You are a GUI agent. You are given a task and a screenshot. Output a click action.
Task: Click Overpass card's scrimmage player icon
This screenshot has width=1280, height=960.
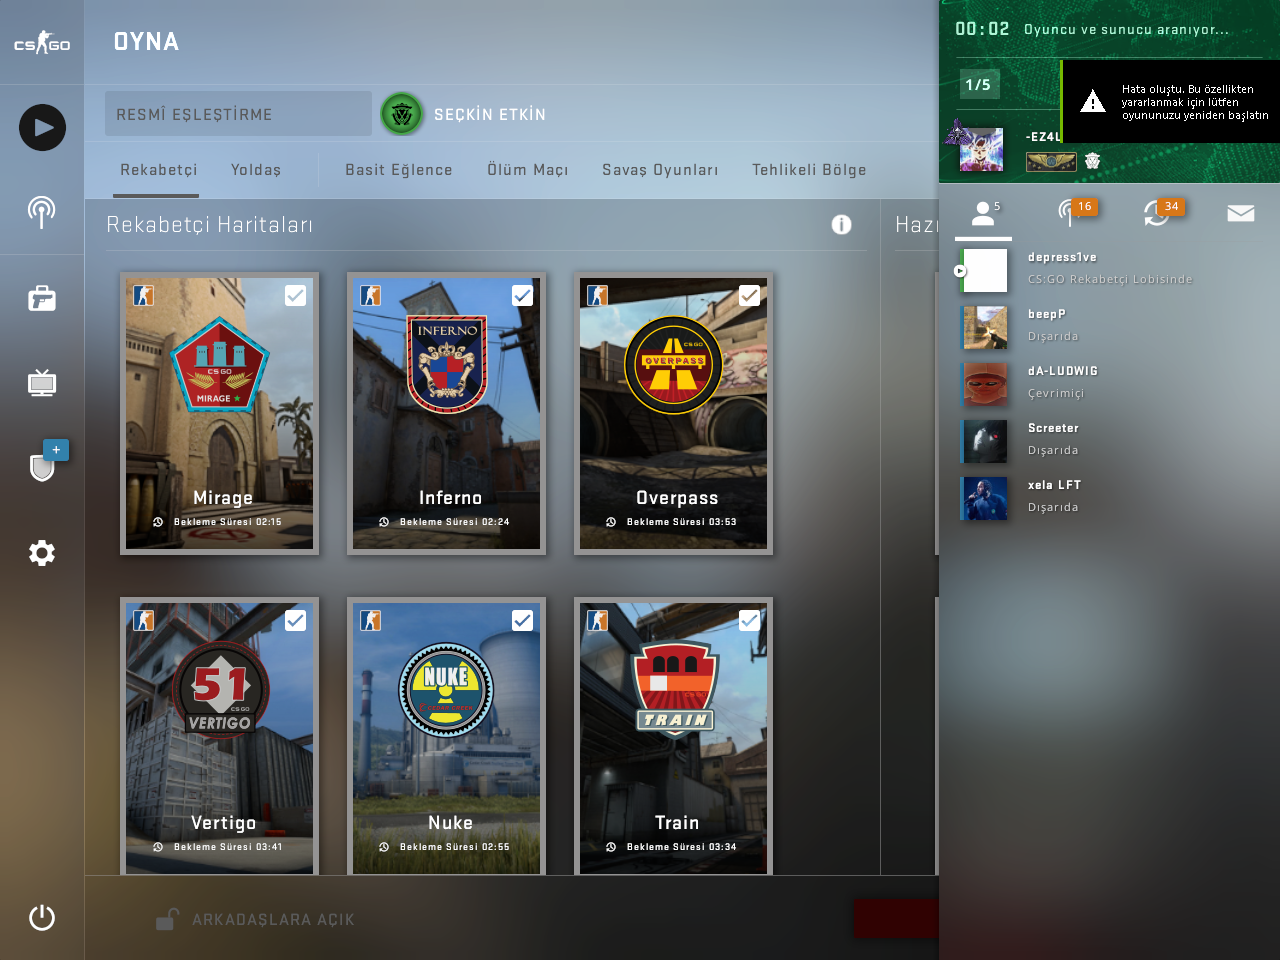coord(598,295)
